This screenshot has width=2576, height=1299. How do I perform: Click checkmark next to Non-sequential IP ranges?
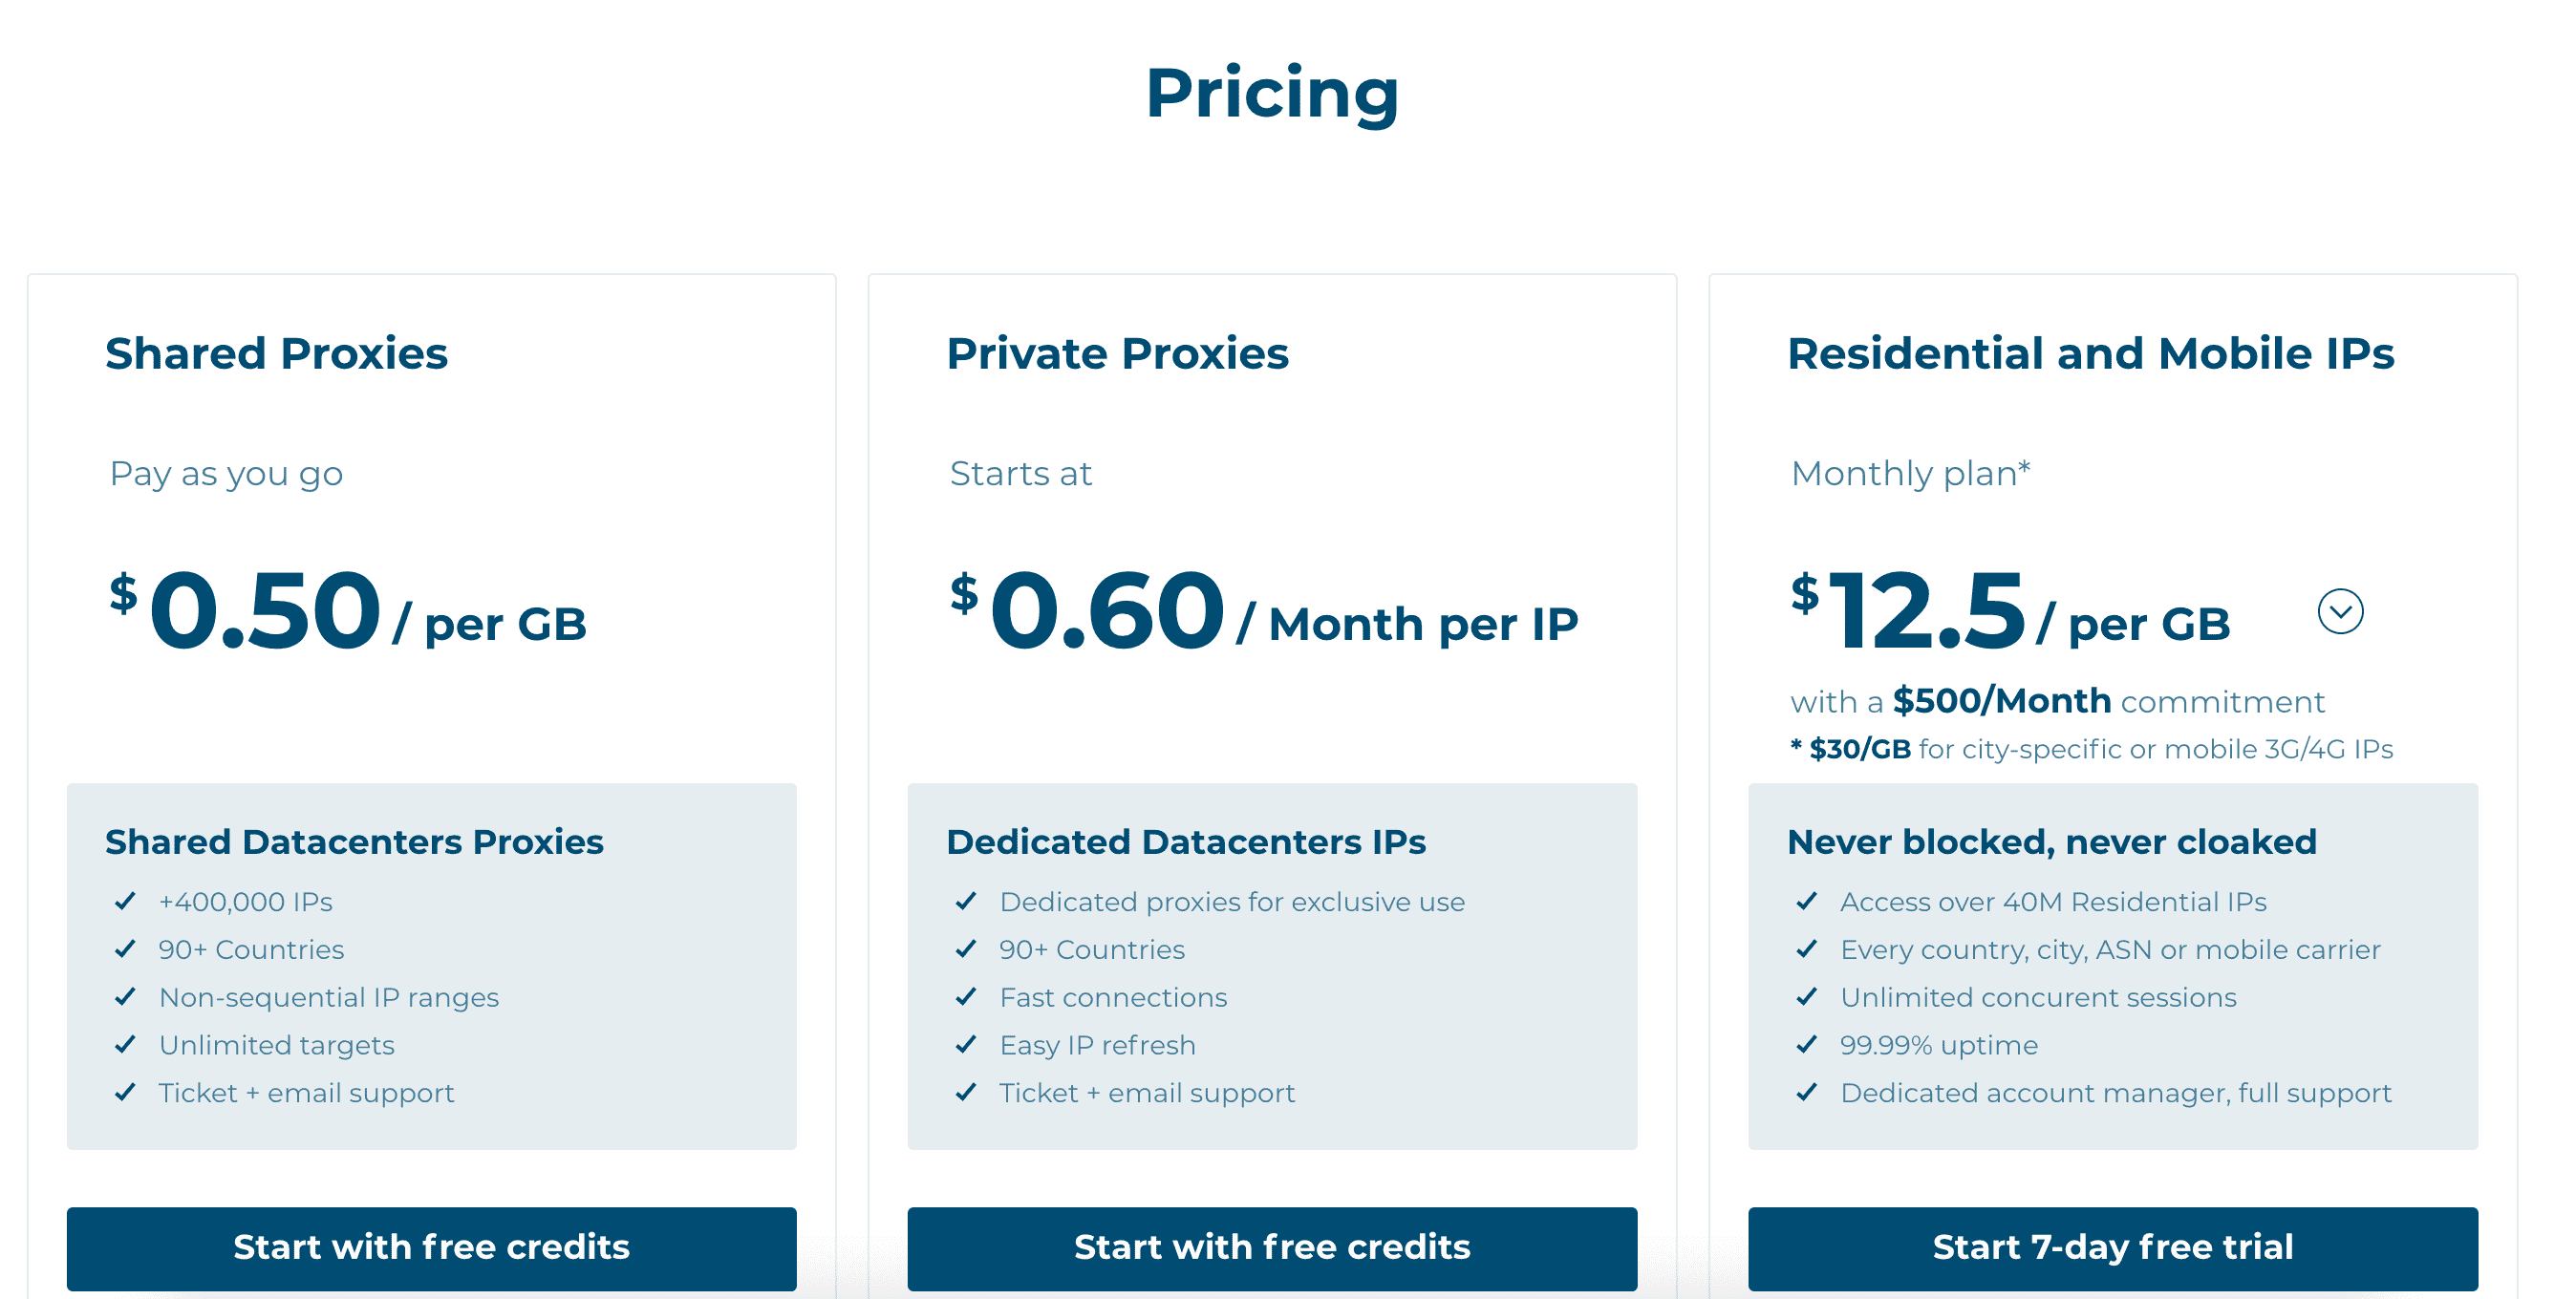click(125, 997)
